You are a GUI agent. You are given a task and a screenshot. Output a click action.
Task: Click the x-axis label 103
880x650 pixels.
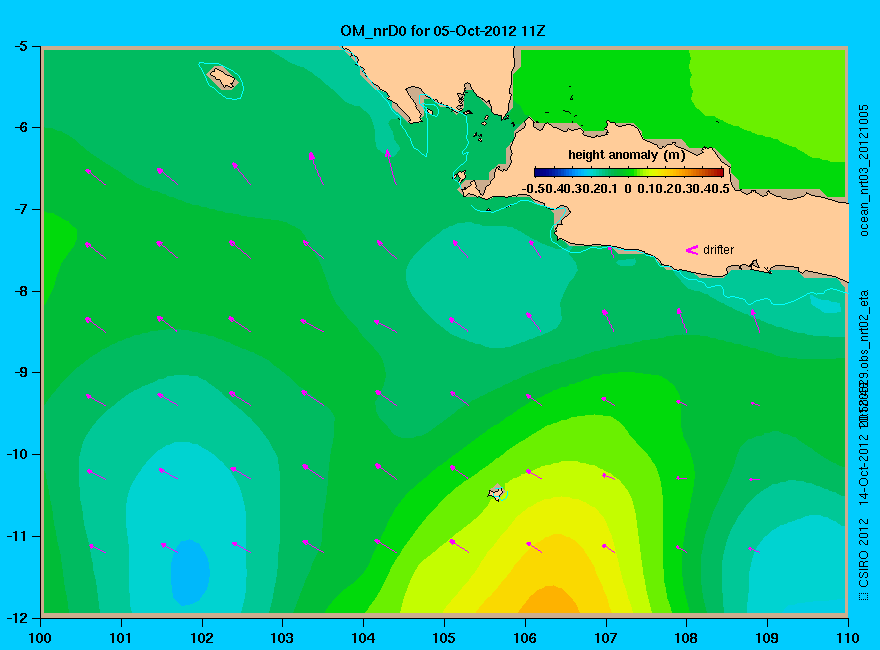(282, 638)
